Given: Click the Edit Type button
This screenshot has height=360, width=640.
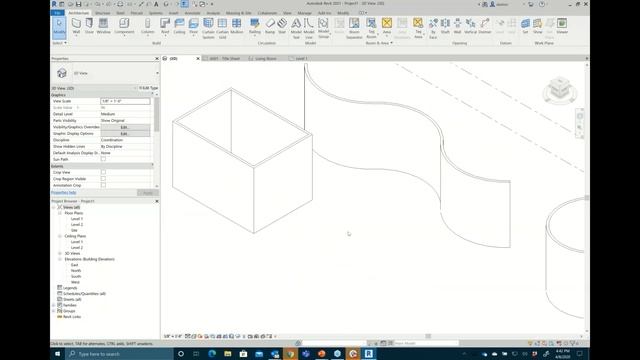Looking at the screenshot, I should tap(148, 88).
